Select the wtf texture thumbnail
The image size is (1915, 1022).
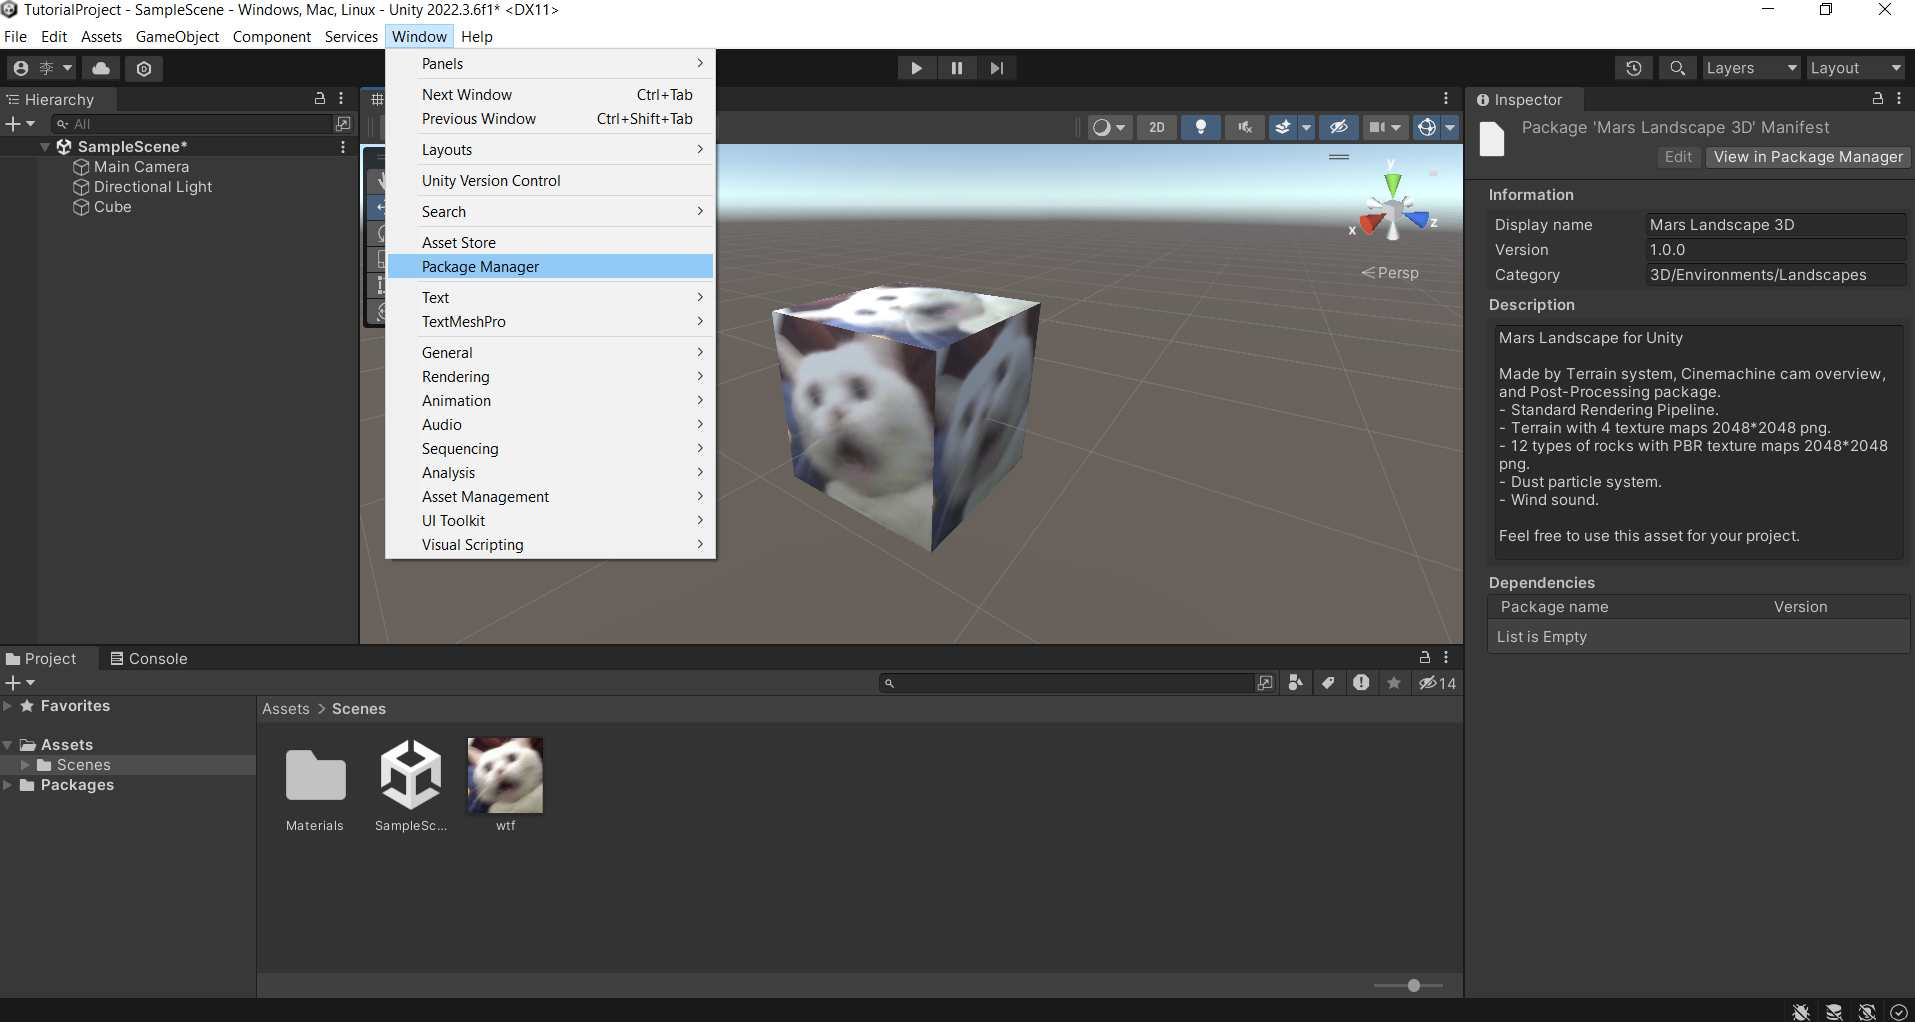click(x=505, y=776)
